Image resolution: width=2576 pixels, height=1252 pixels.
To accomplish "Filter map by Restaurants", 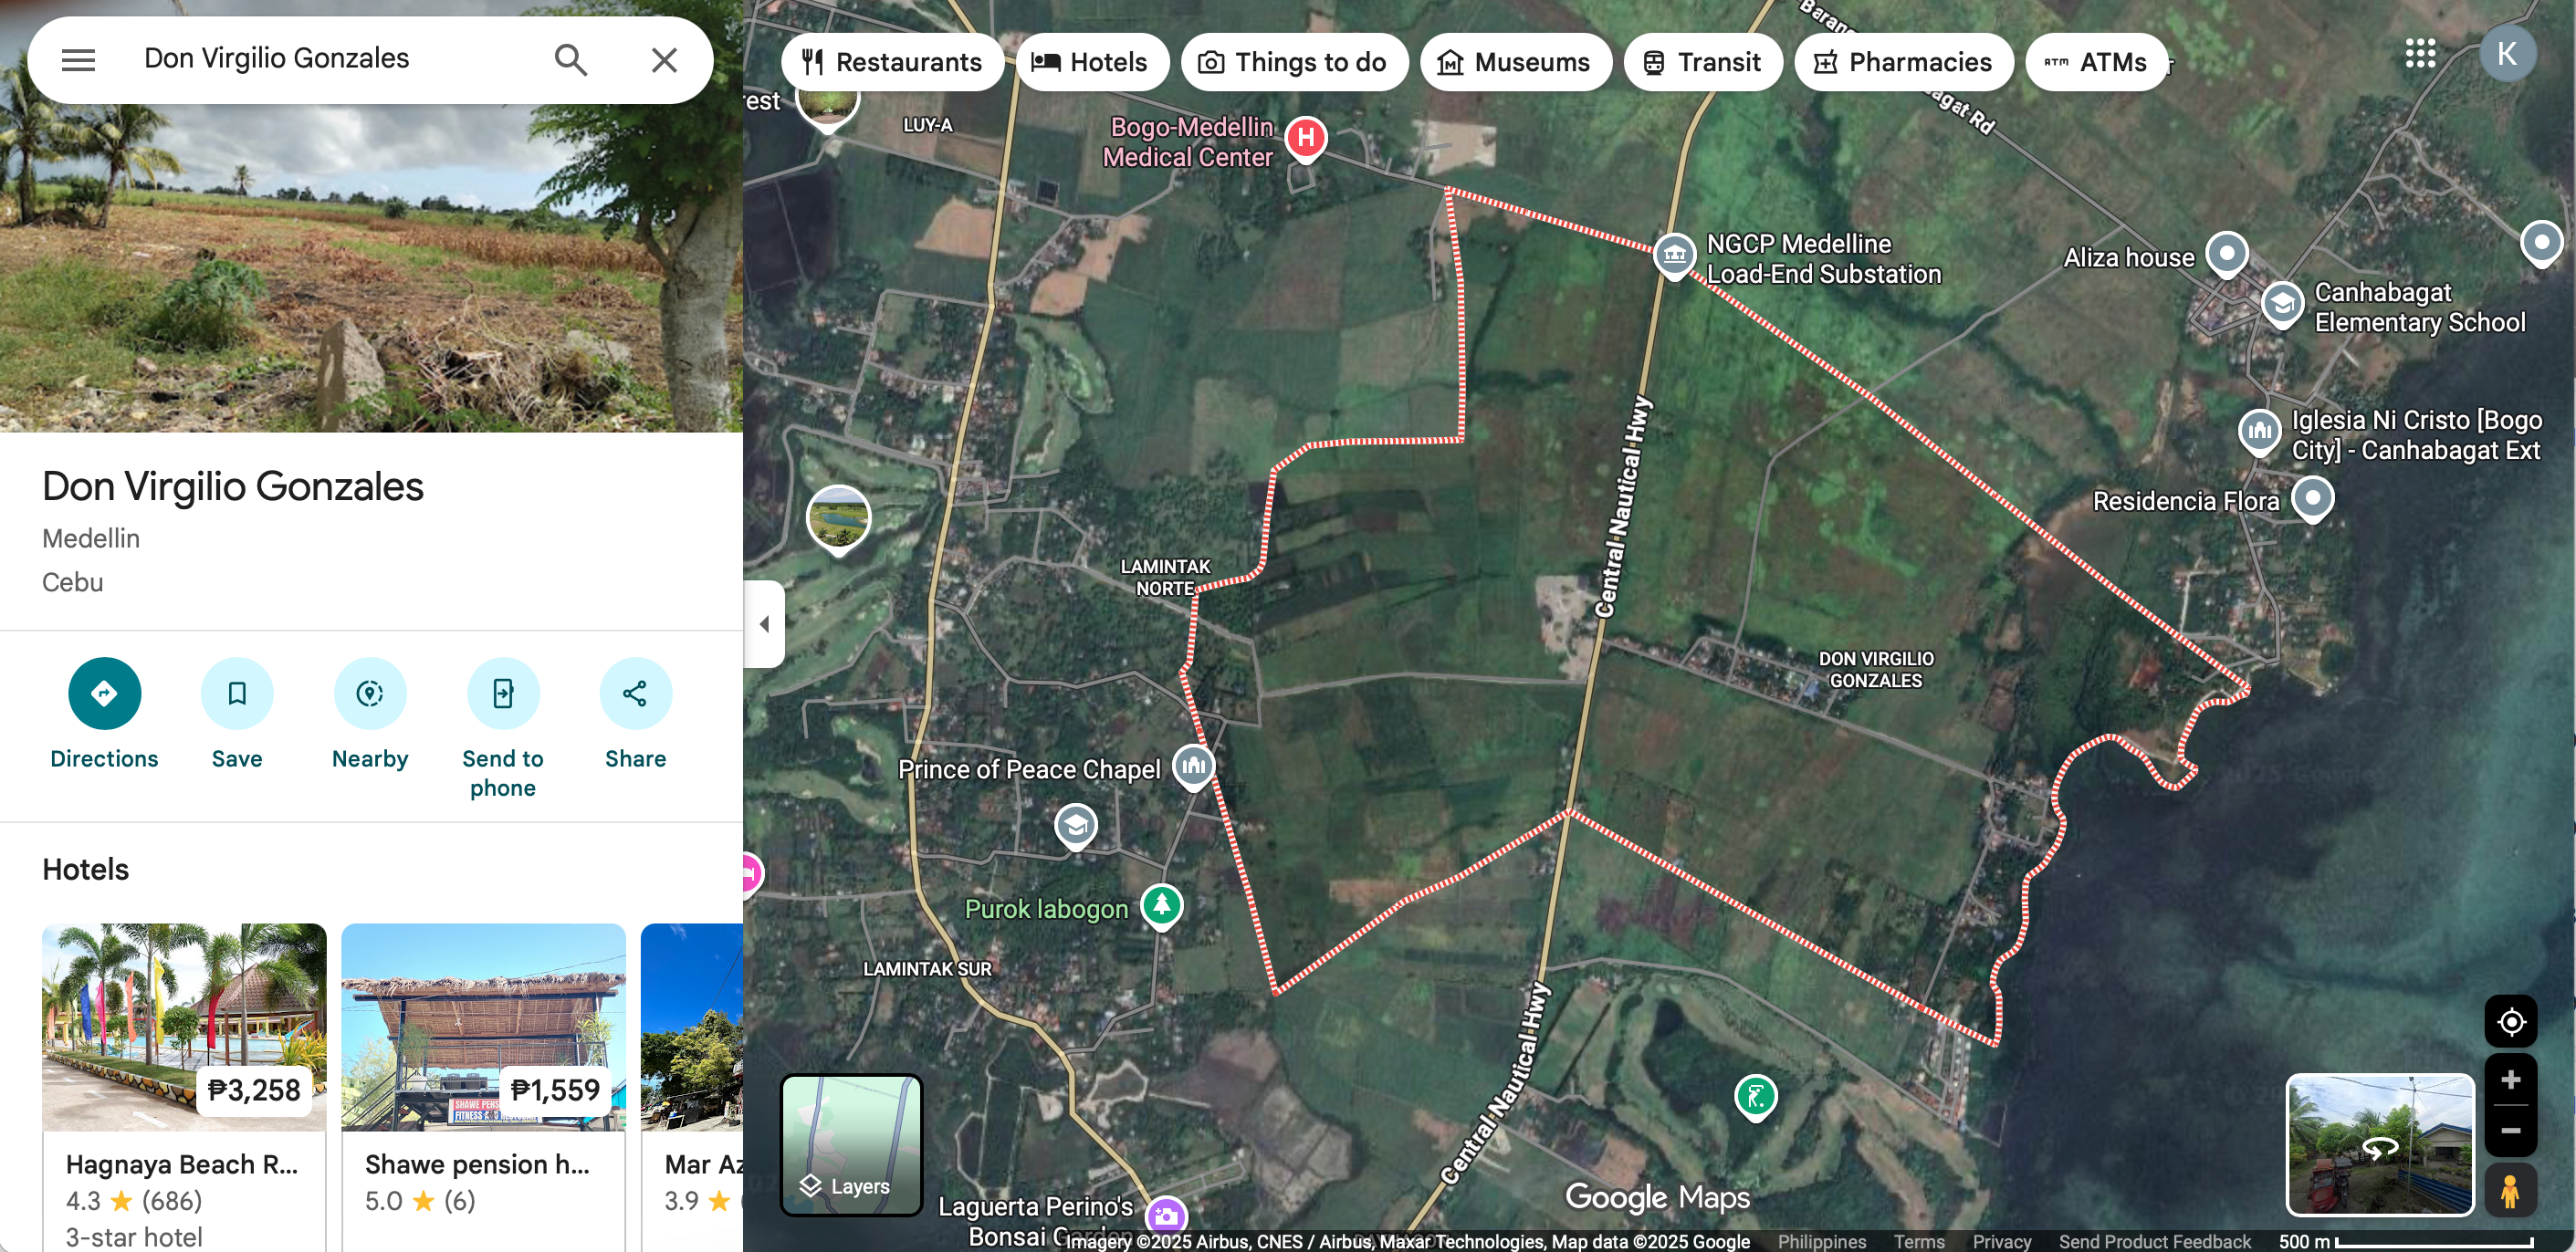I will tap(892, 62).
